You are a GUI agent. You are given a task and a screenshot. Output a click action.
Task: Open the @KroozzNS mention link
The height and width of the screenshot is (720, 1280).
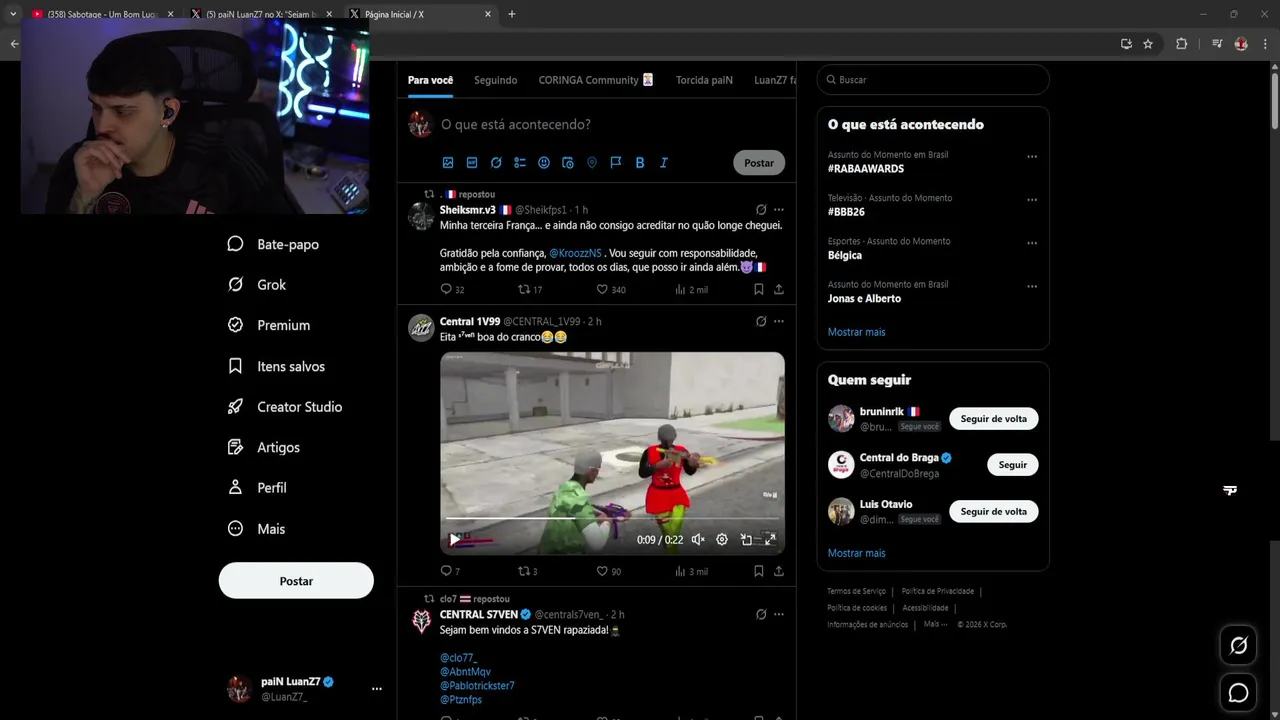coord(575,254)
